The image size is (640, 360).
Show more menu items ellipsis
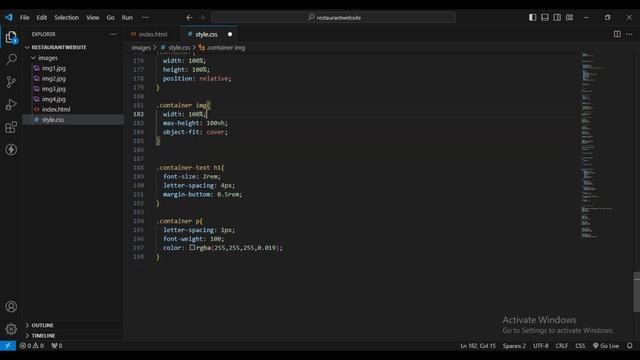pyautogui.click(x=145, y=18)
